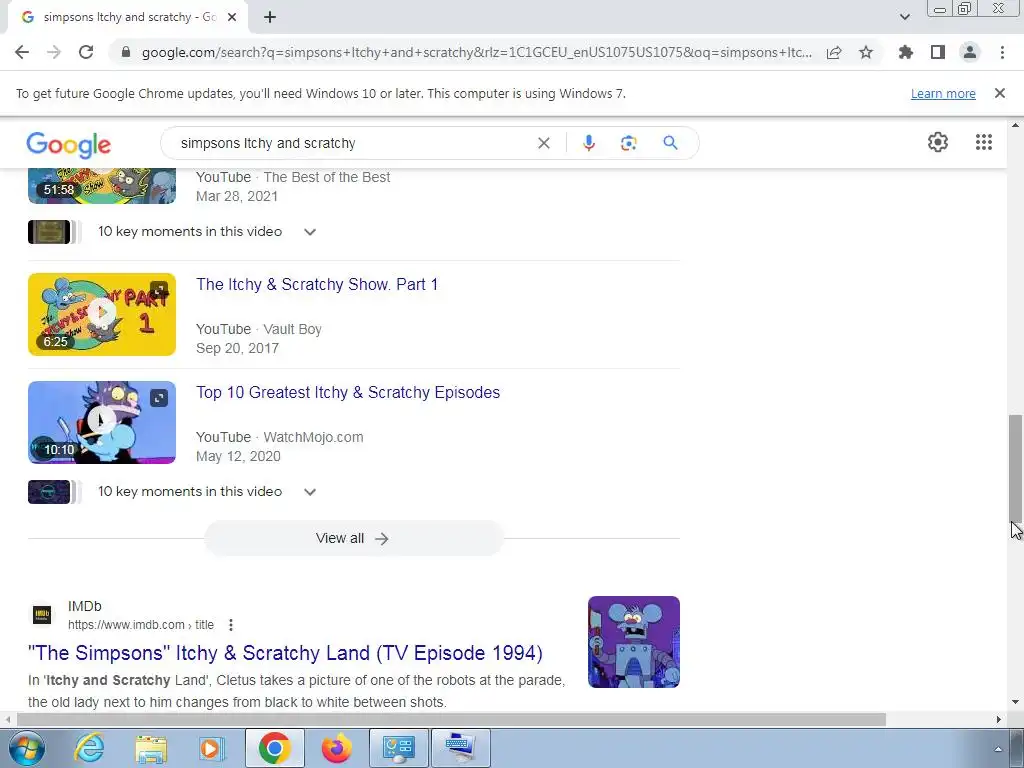
Task: Play the WatchMojo 10:10 video thumbnail
Action: [102, 422]
